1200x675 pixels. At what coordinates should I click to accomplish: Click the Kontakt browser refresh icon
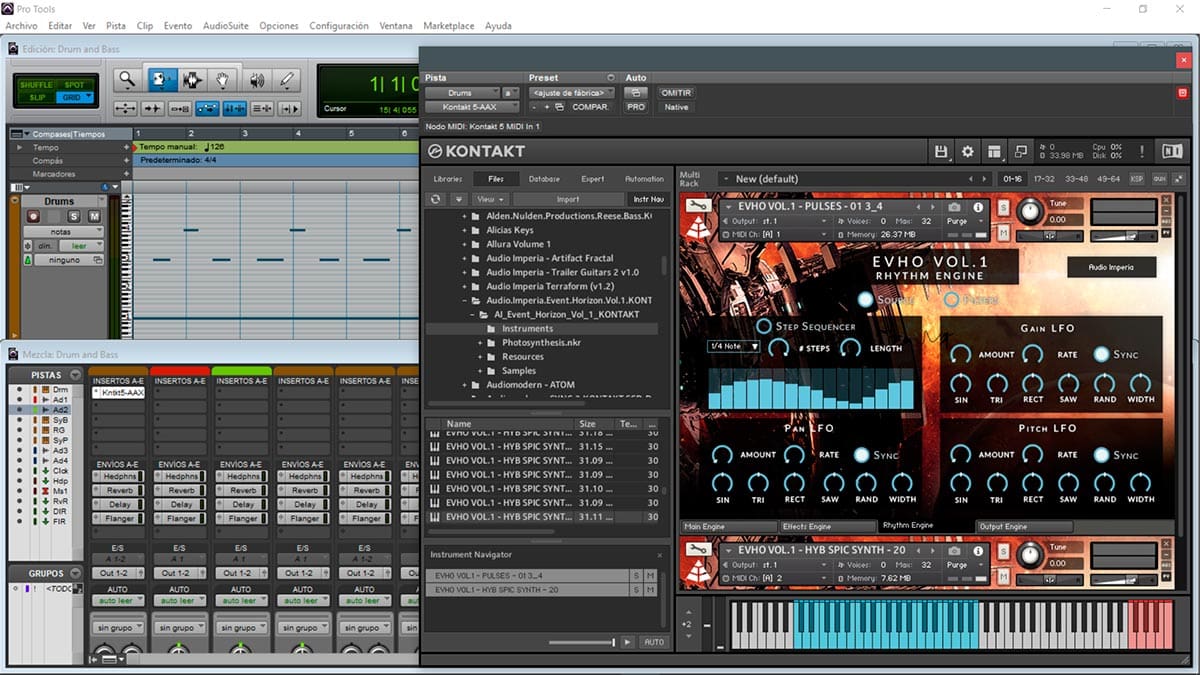(436, 199)
